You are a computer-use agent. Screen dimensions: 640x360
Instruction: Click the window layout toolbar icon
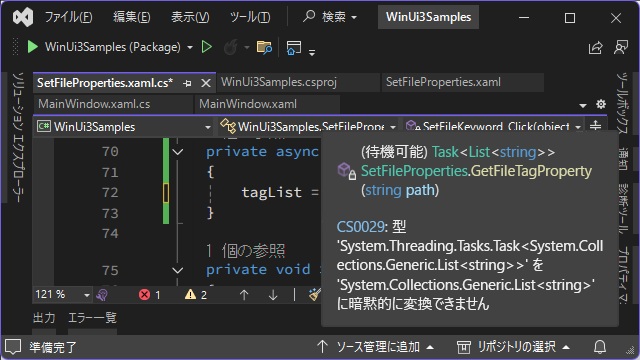(294, 47)
